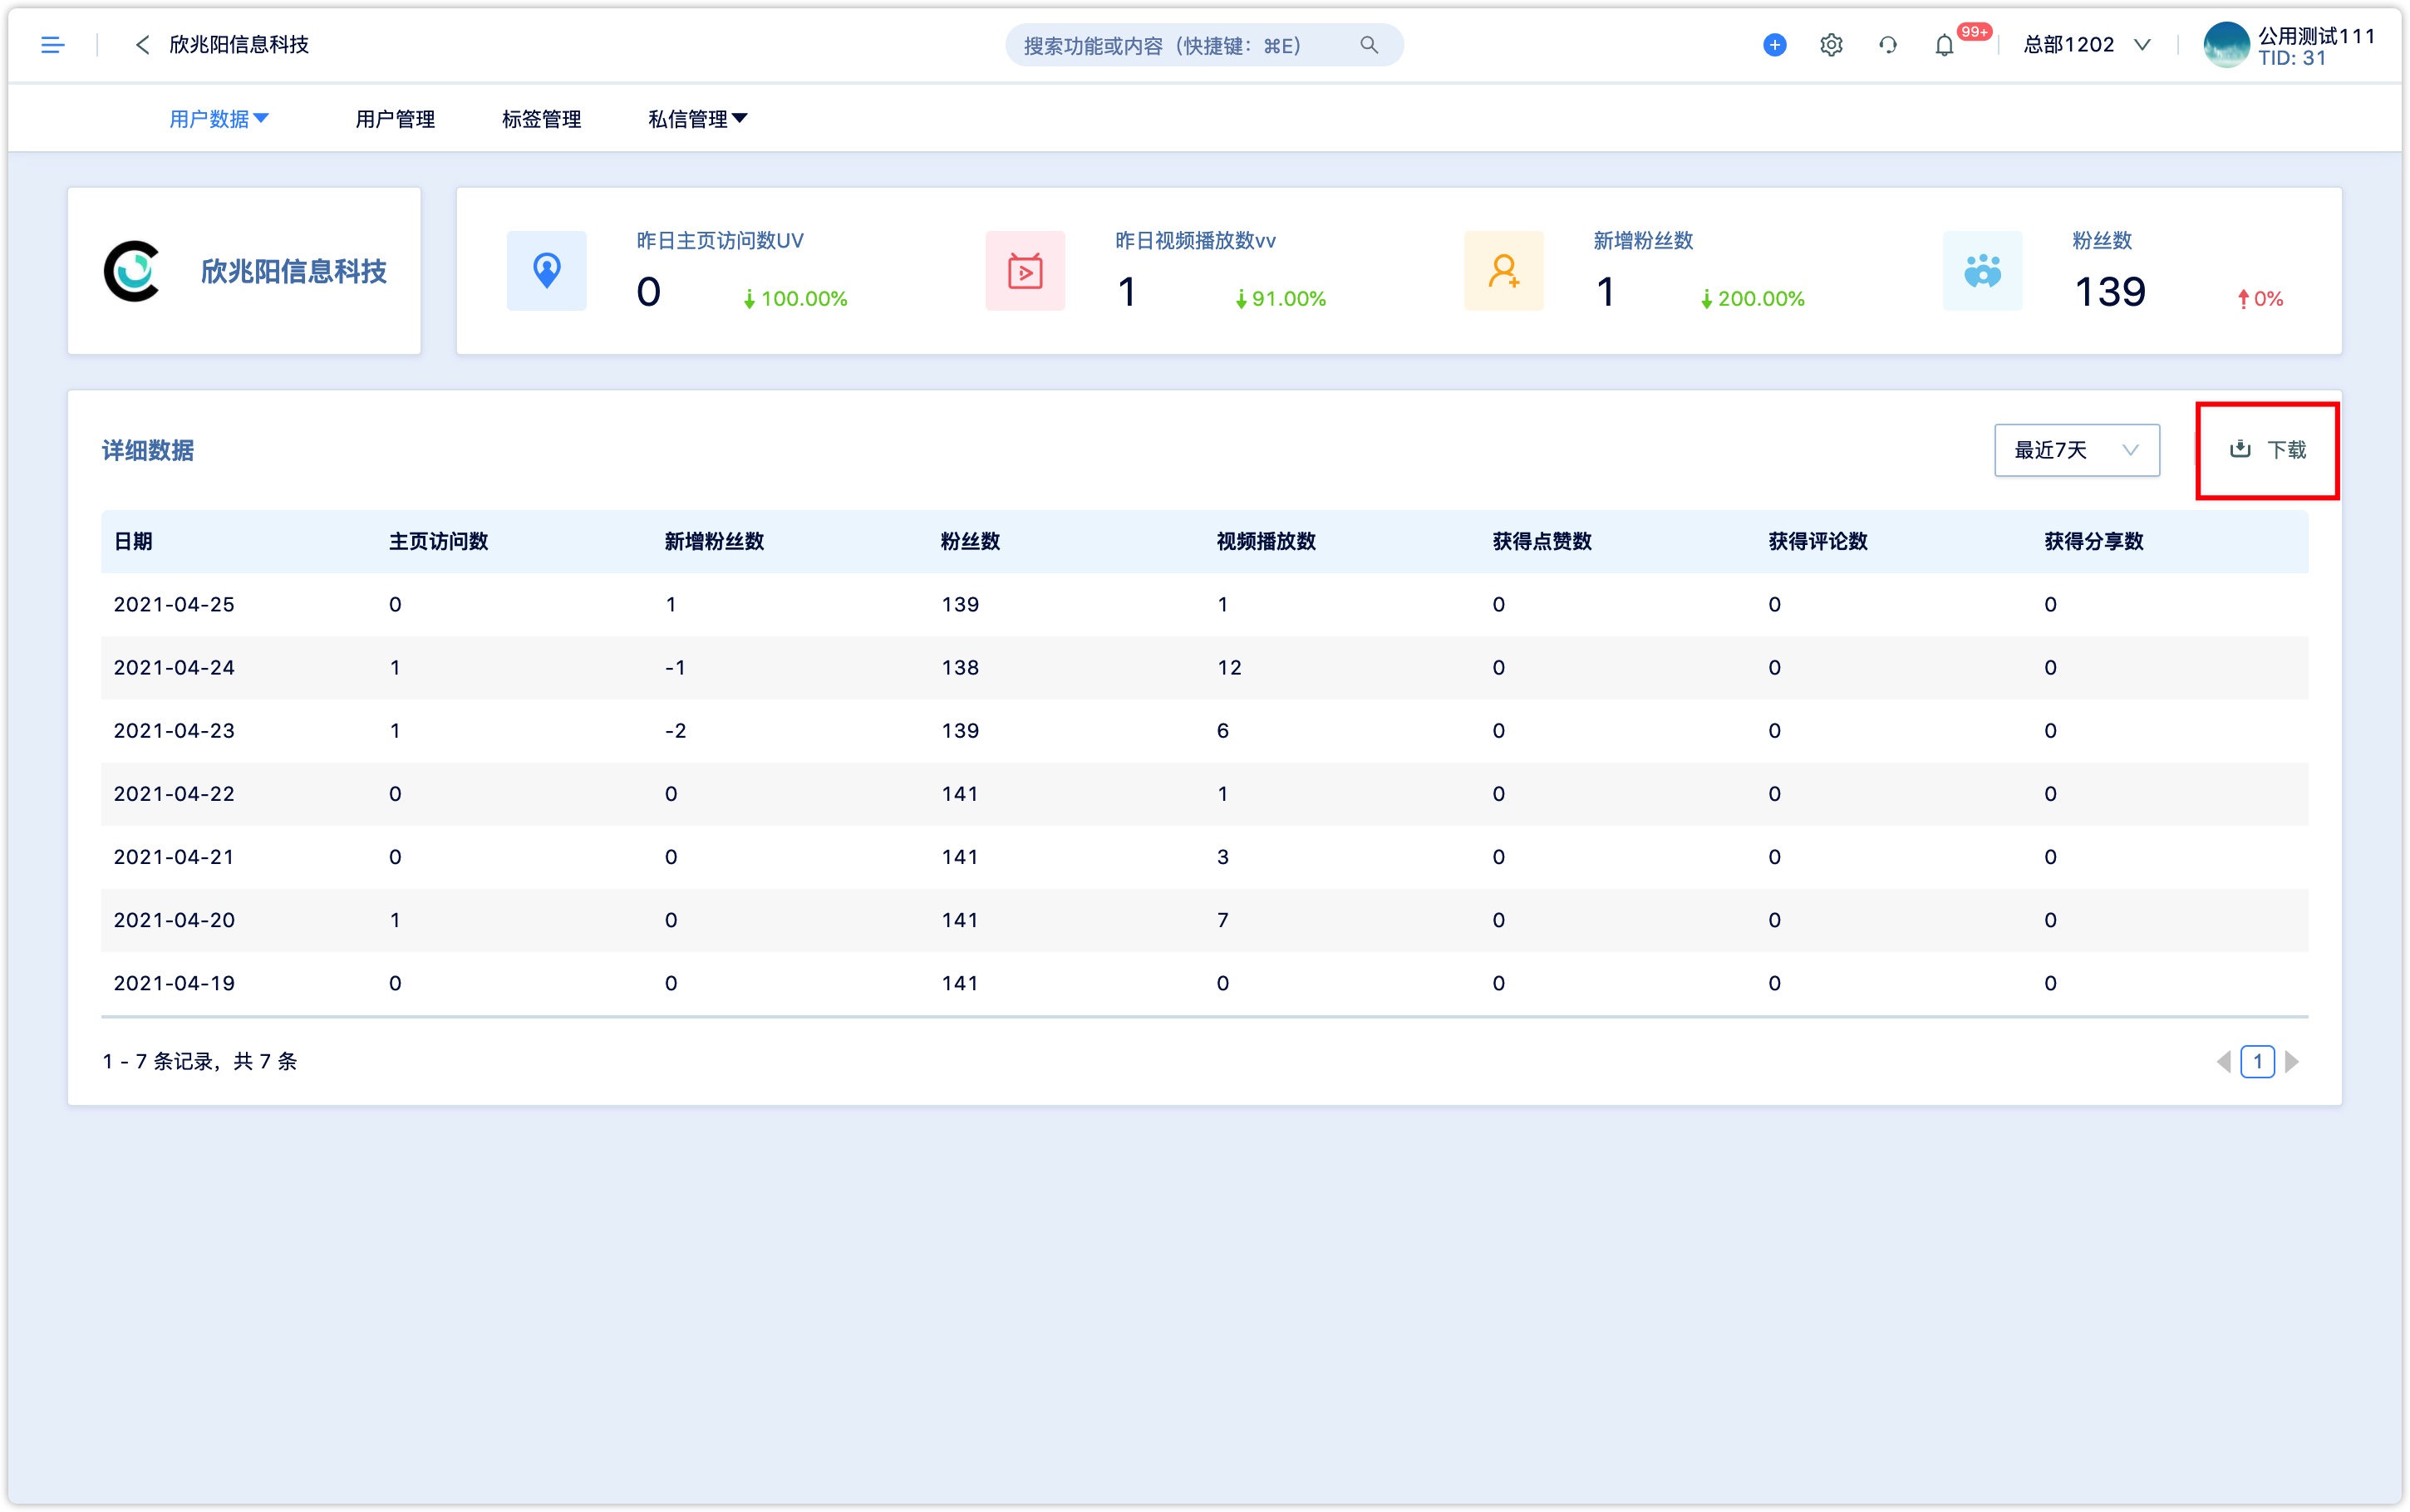Click the 详细数据 section title
This screenshot has height=1512, width=2410.
tap(148, 450)
